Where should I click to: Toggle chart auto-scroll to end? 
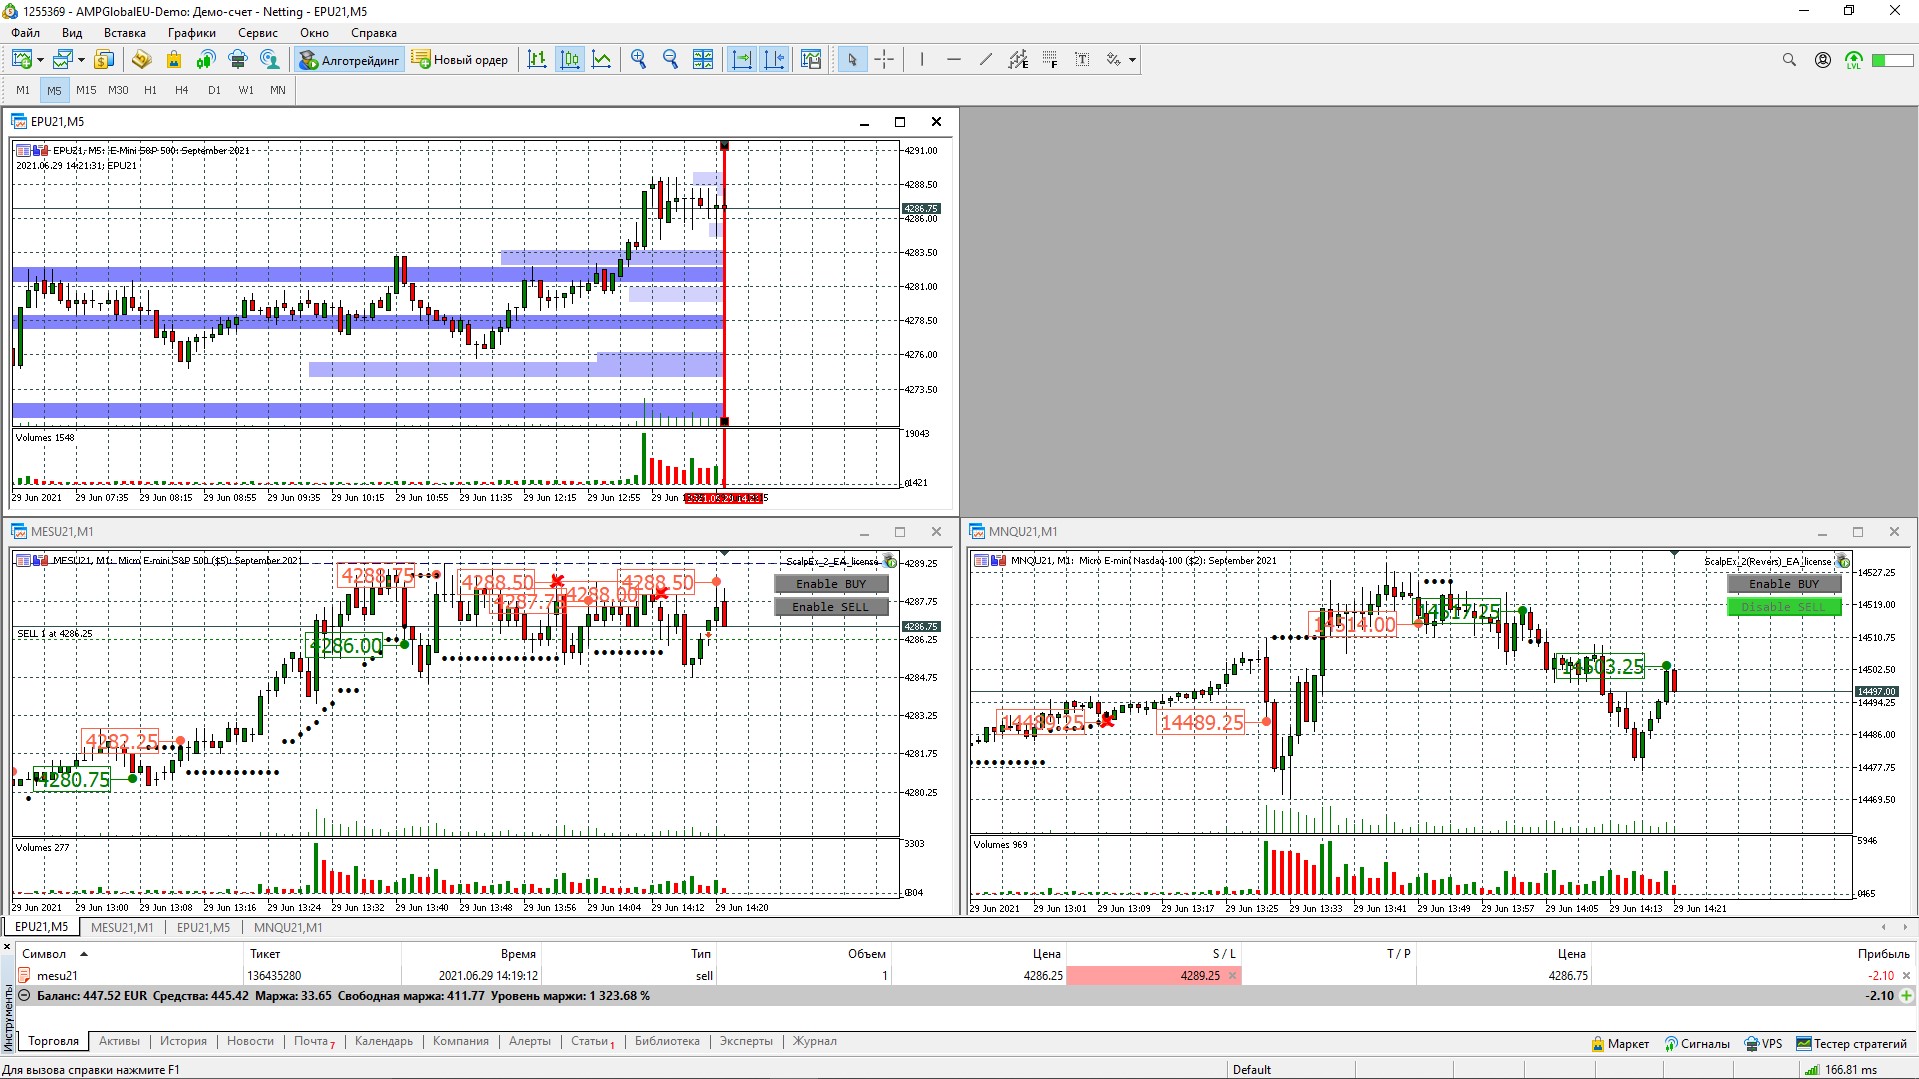[x=742, y=60]
